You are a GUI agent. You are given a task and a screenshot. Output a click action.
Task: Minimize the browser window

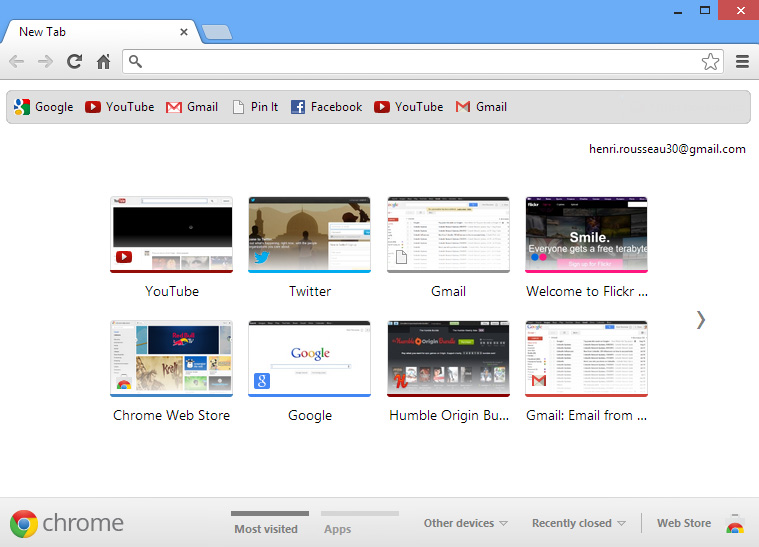tap(678, 11)
